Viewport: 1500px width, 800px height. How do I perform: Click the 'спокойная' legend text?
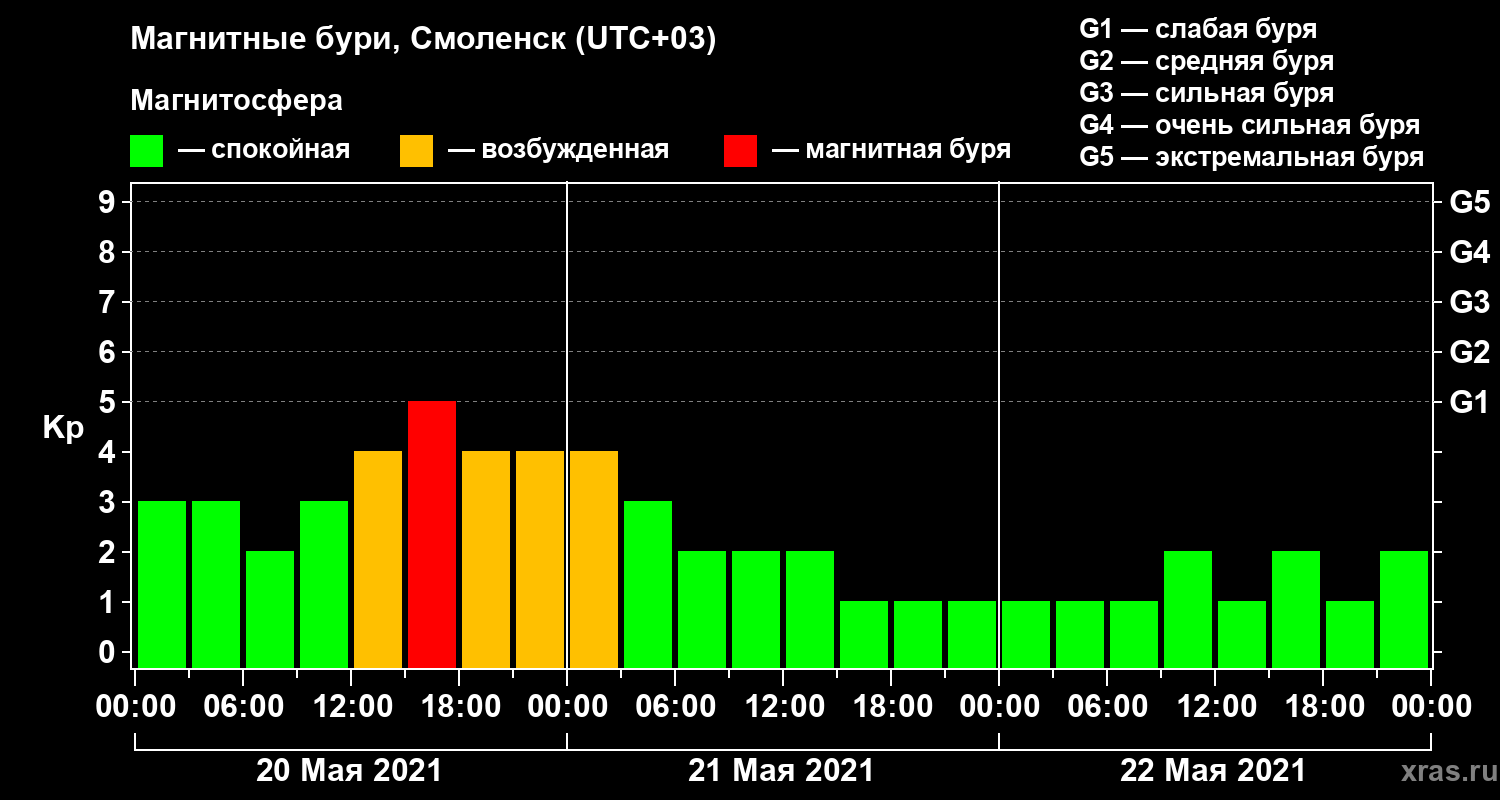(x=281, y=151)
